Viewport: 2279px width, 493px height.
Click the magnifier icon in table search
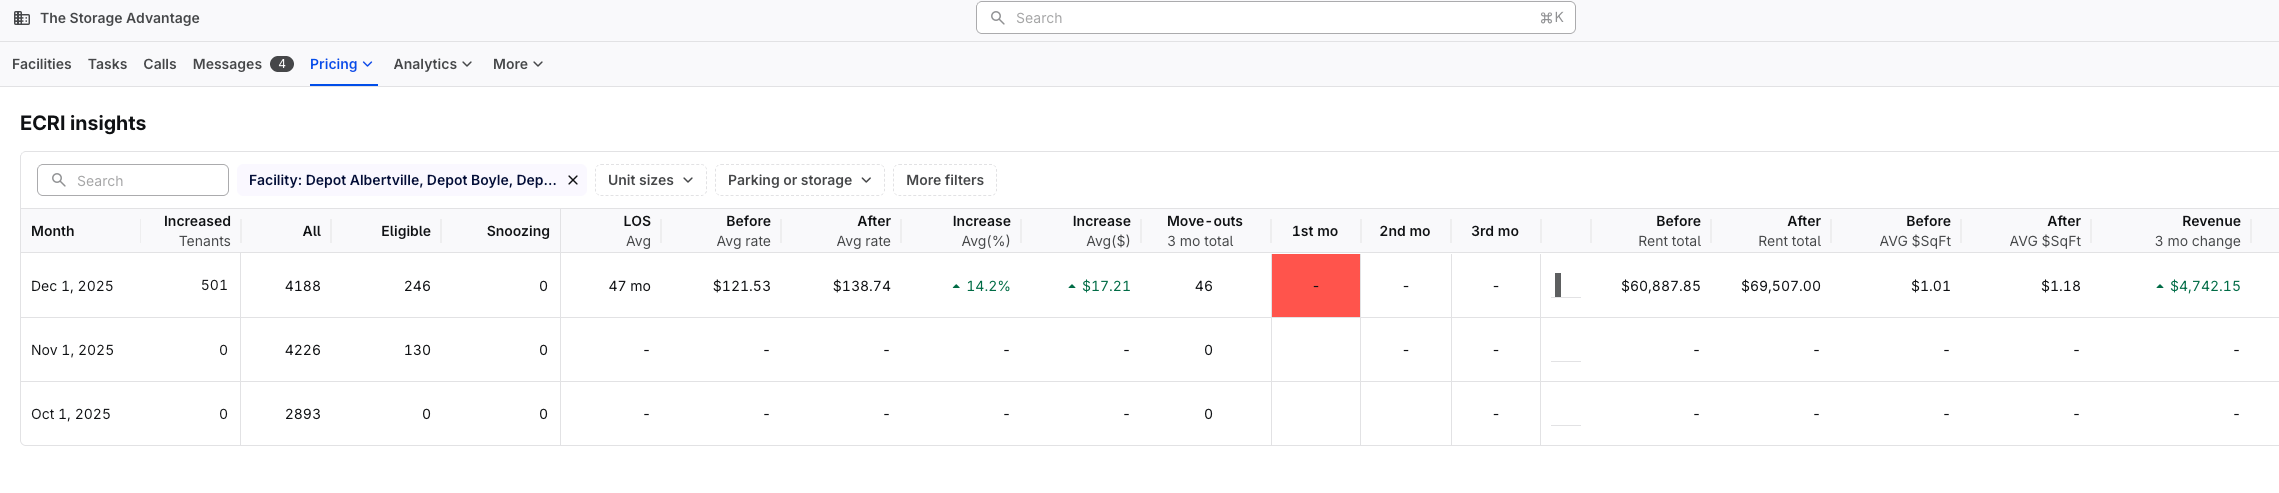point(59,180)
